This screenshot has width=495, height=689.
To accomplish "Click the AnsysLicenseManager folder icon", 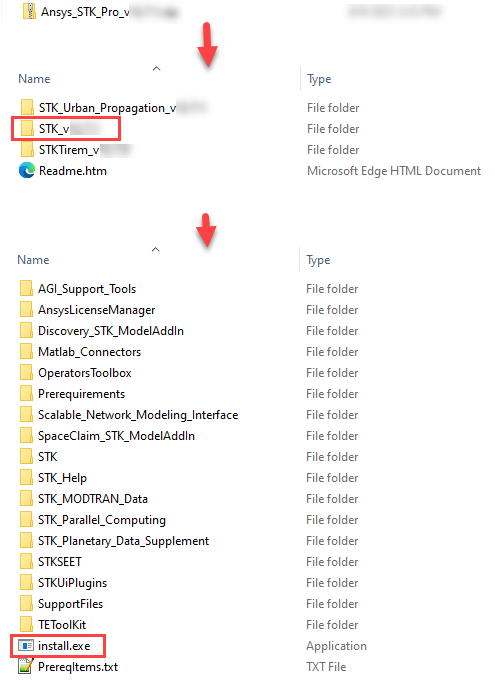I will click(x=26, y=309).
